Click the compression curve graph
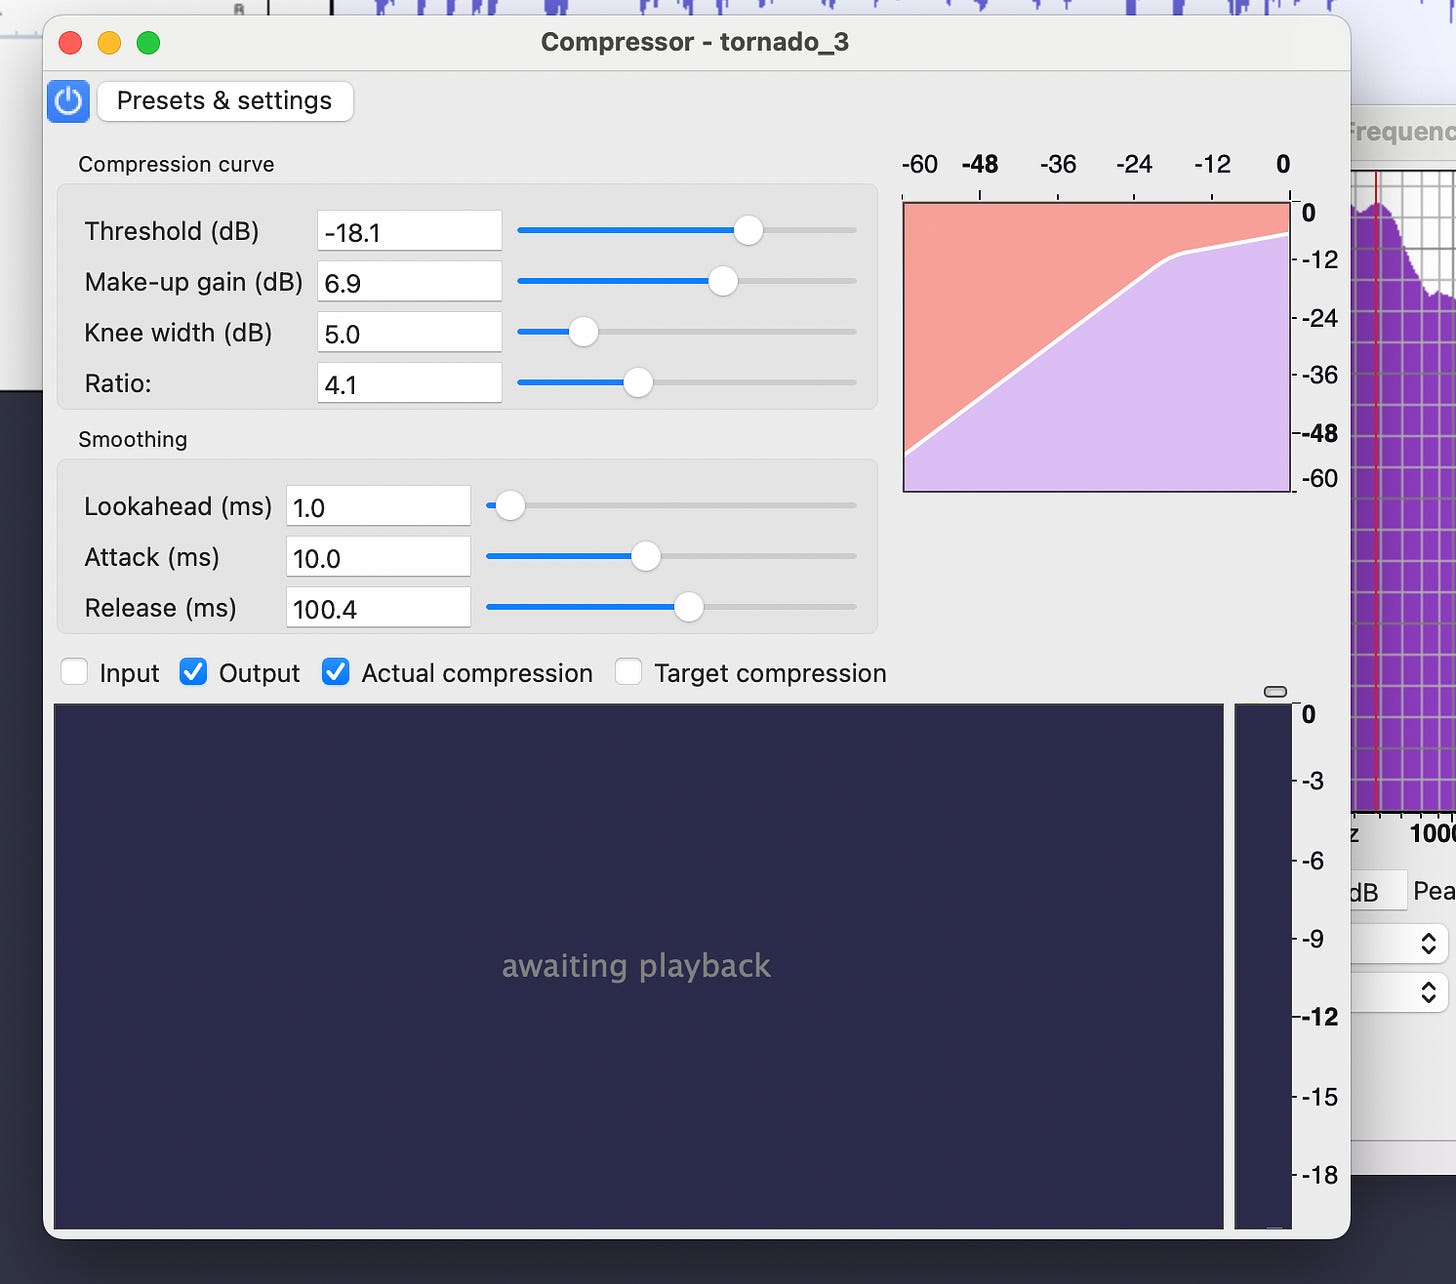 (1096, 347)
